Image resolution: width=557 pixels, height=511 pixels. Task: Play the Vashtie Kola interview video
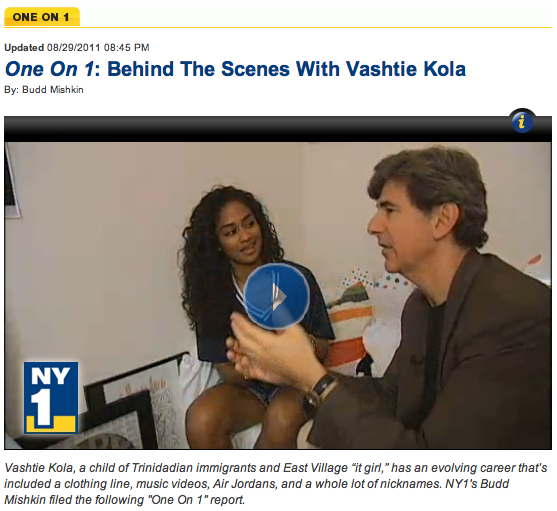(x=276, y=297)
